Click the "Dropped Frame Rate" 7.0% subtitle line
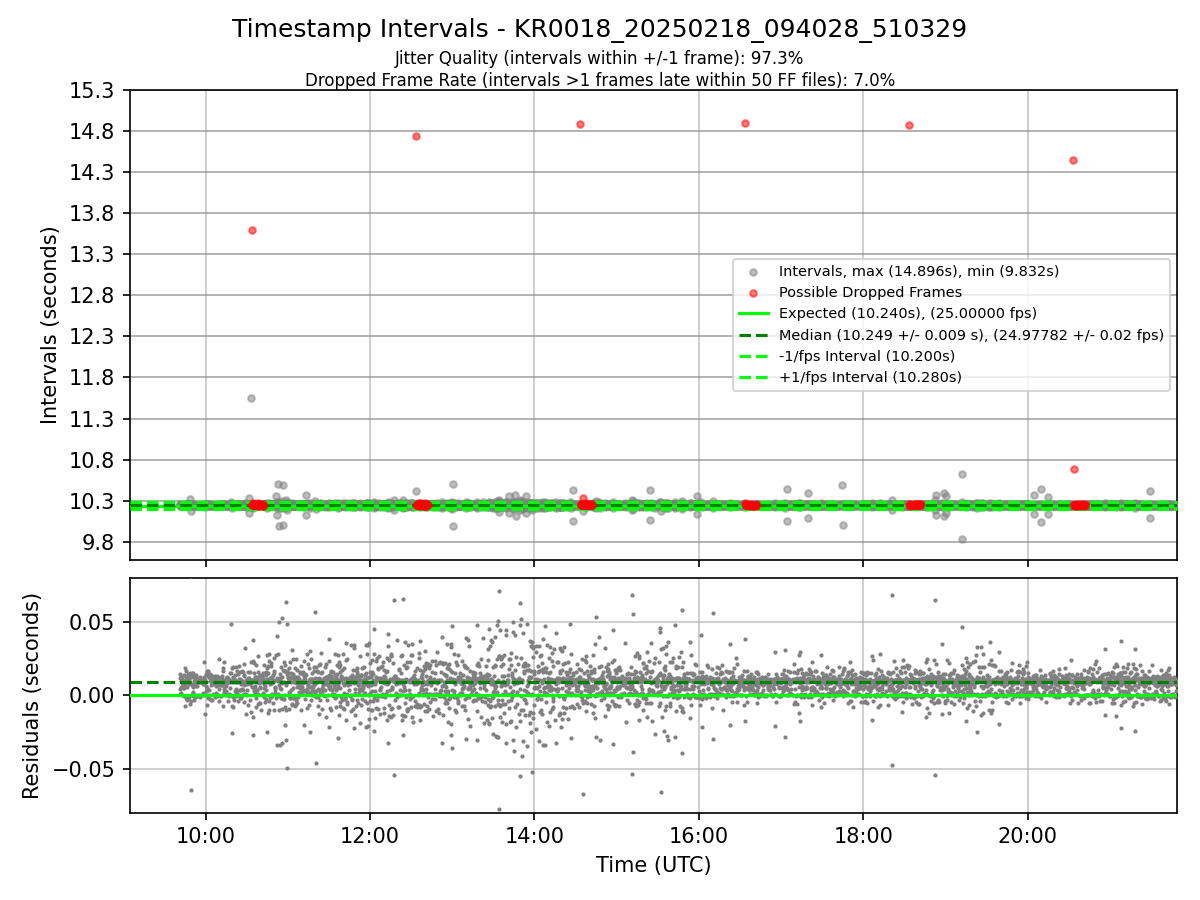The width and height of the screenshot is (1200, 900). [x=599, y=79]
